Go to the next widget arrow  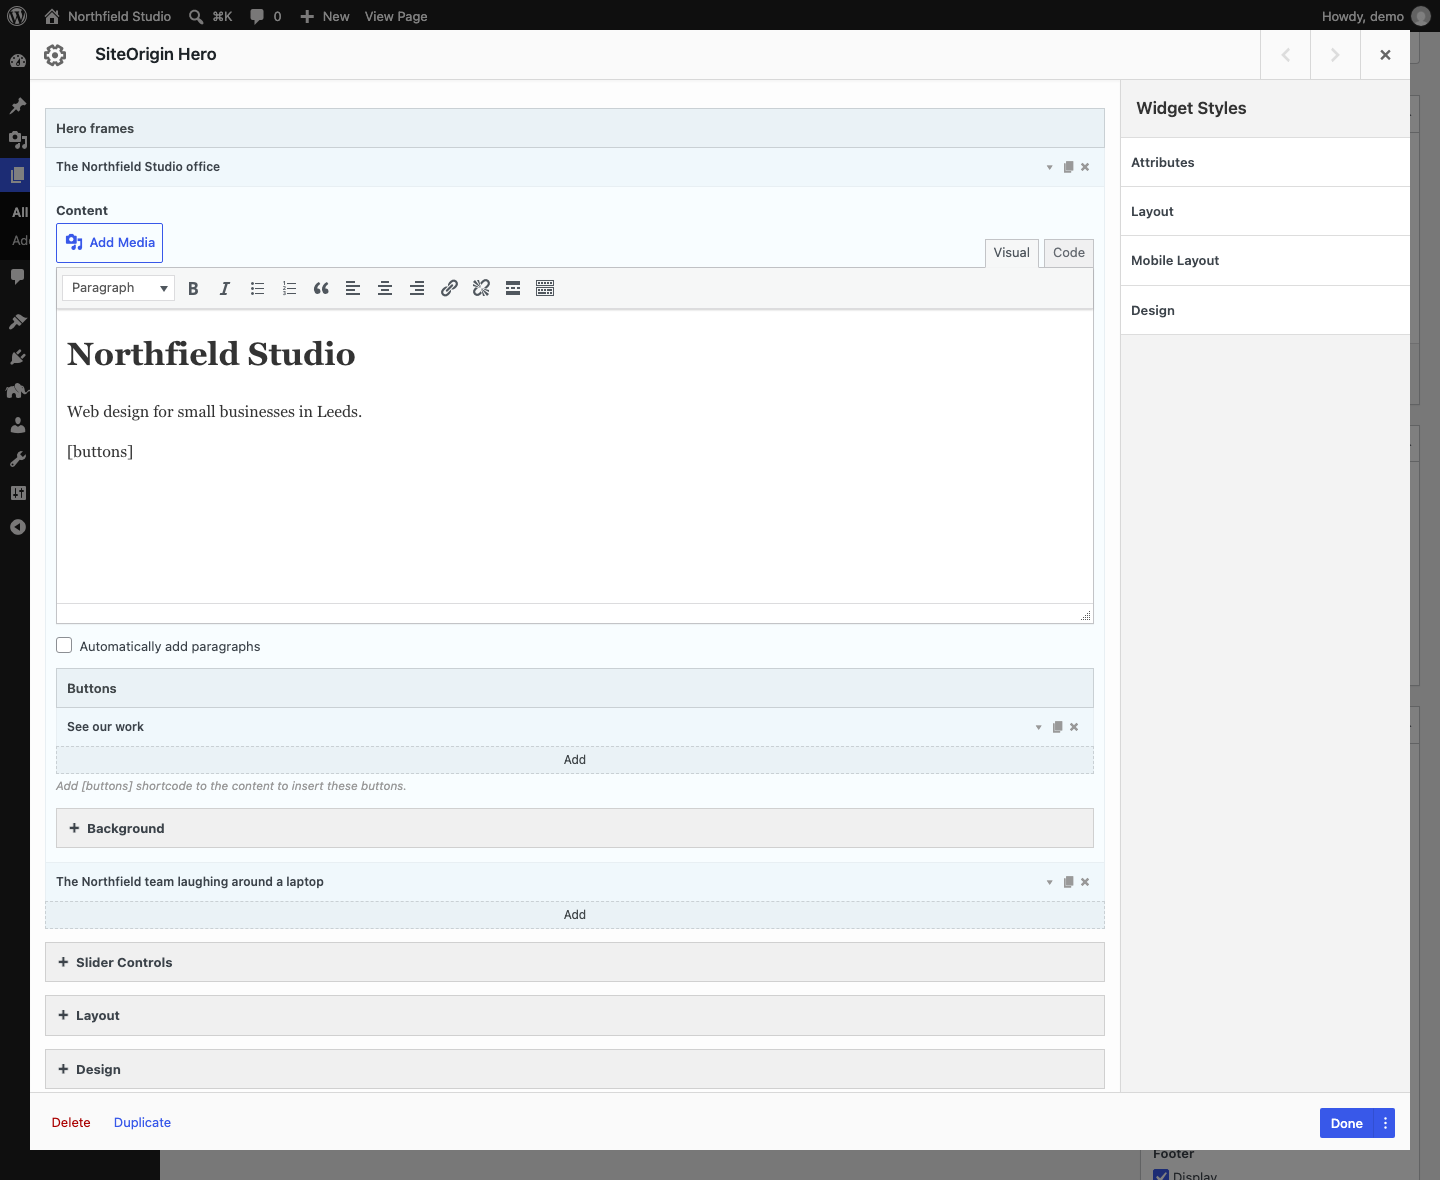click(1335, 55)
